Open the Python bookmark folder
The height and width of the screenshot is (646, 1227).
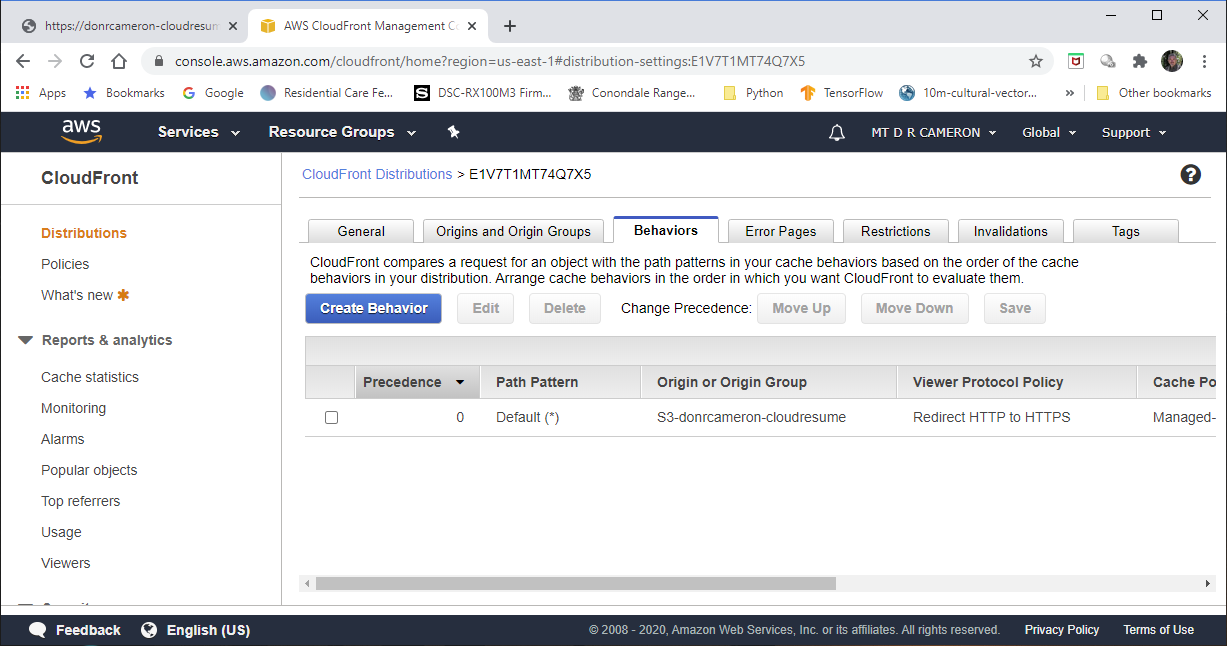click(x=753, y=93)
